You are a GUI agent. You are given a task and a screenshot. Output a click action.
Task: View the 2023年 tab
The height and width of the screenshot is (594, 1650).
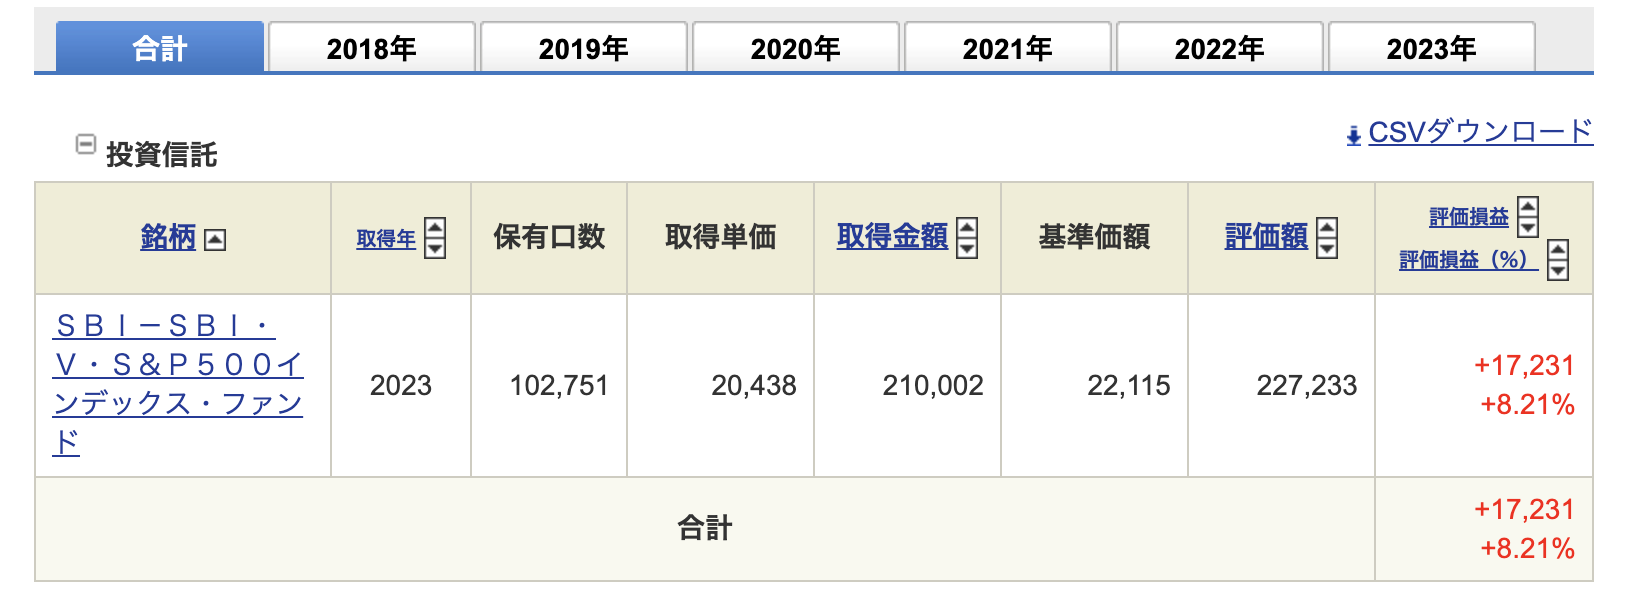coord(1431,48)
